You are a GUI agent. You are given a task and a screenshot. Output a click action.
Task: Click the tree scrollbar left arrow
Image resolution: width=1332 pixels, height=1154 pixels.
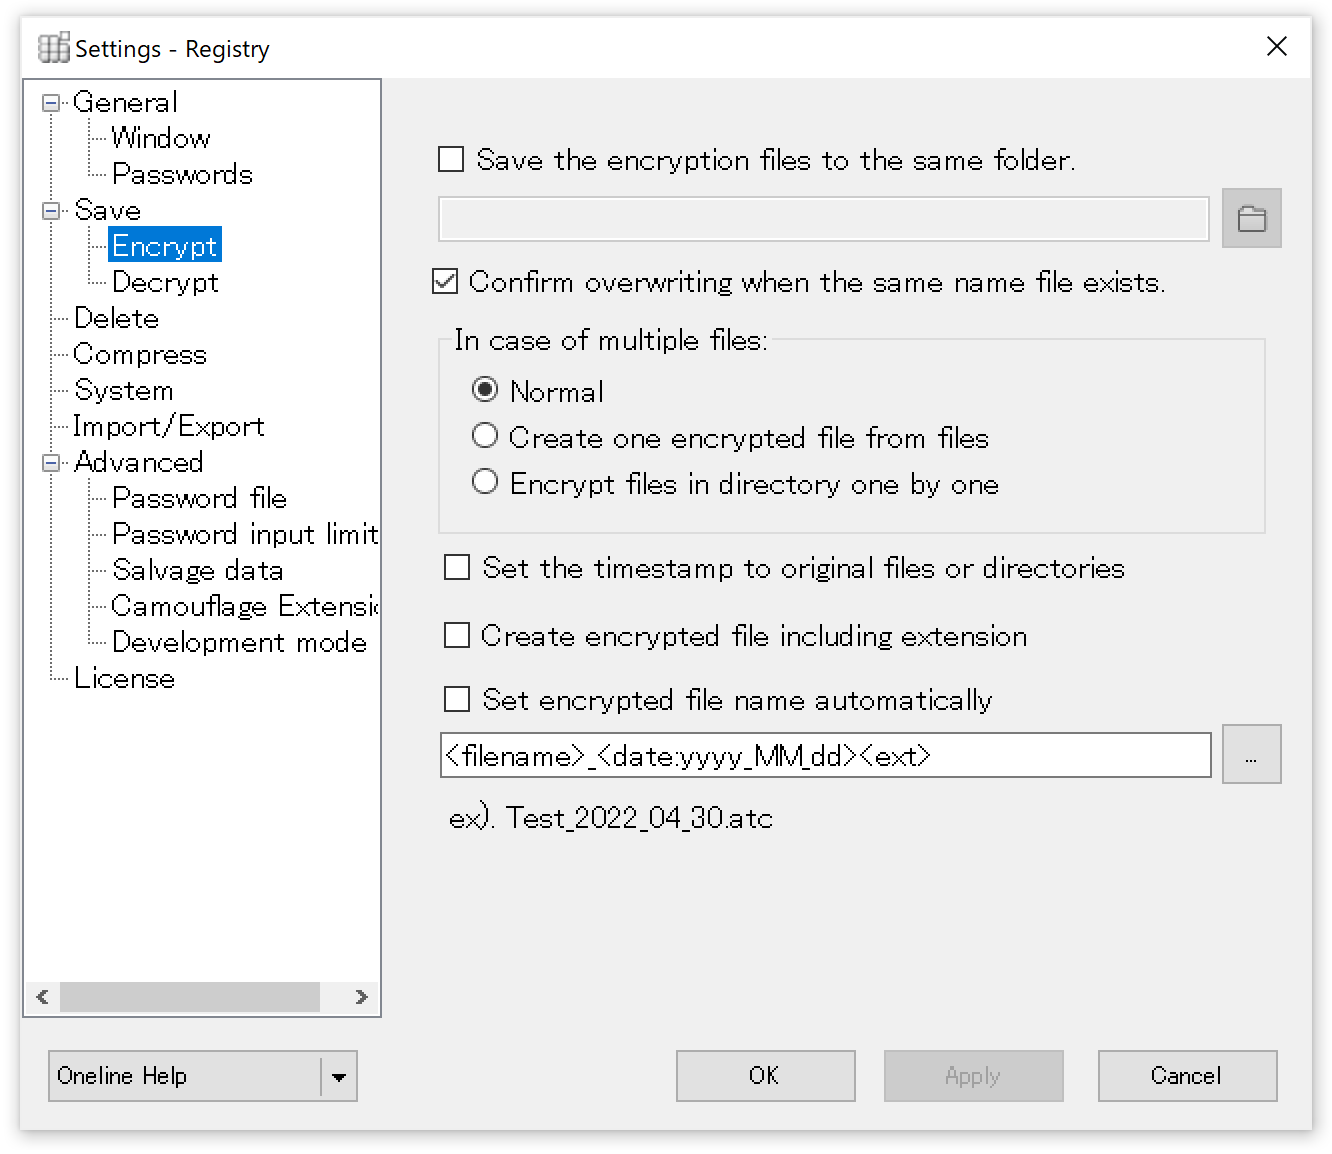tap(42, 997)
